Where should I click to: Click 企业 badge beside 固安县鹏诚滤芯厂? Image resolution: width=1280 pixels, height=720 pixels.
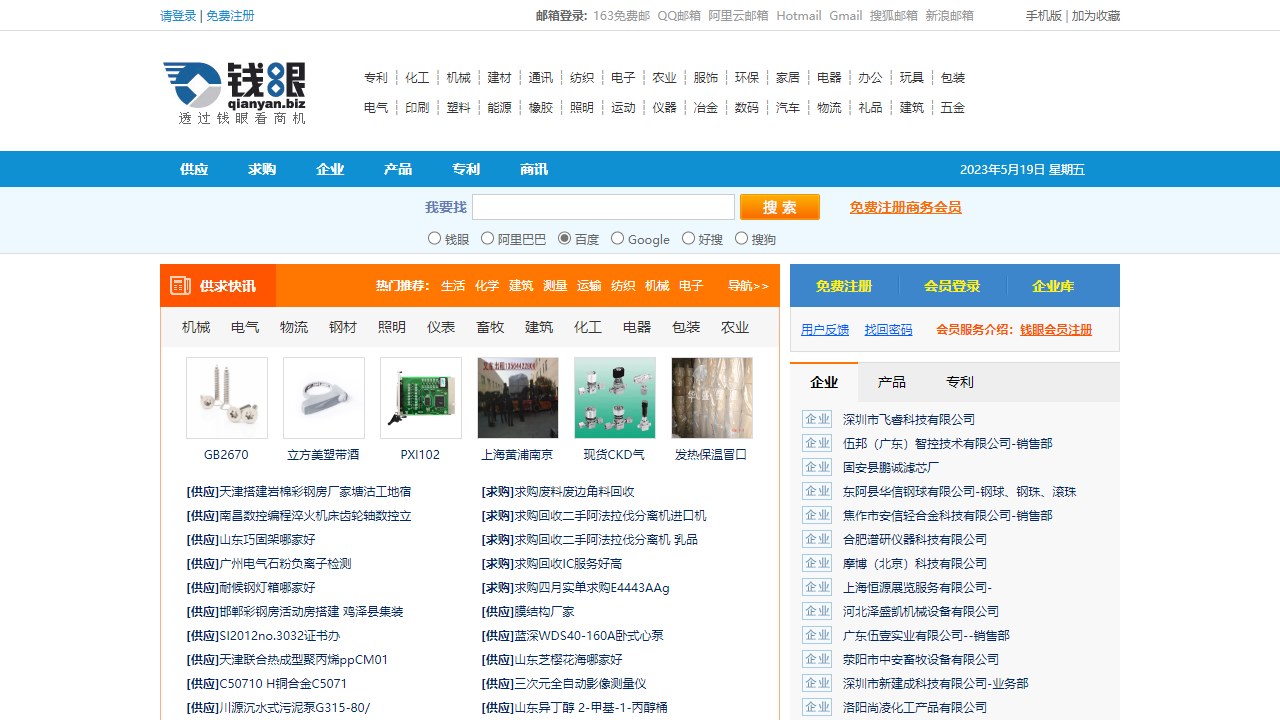(x=817, y=467)
